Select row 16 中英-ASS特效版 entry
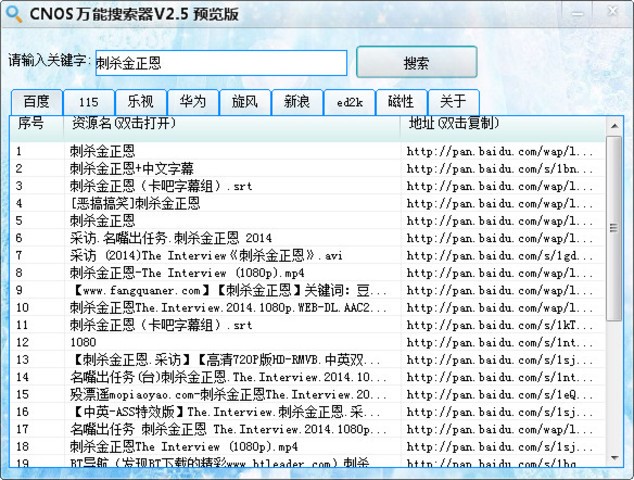The width and height of the screenshot is (634, 480). point(226,412)
